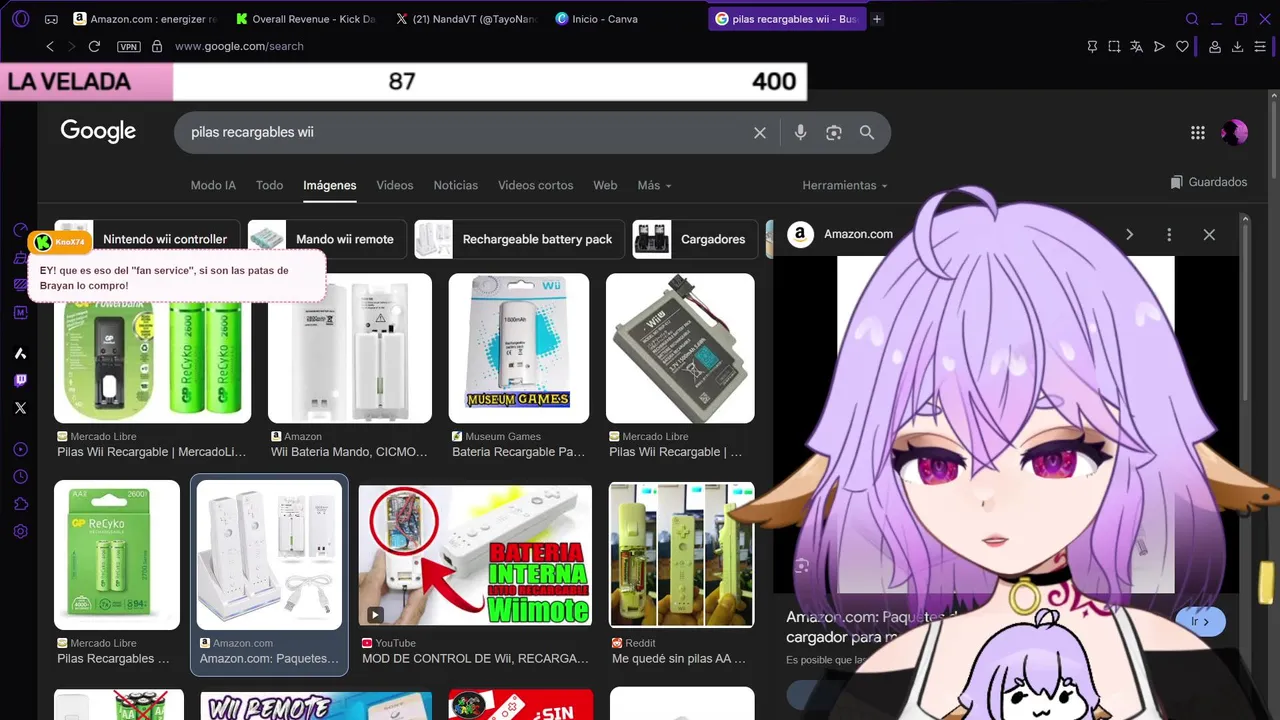This screenshot has height=720, width=1280.
Task: Switch to the Videos cortos tab
Action: [536, 185]
